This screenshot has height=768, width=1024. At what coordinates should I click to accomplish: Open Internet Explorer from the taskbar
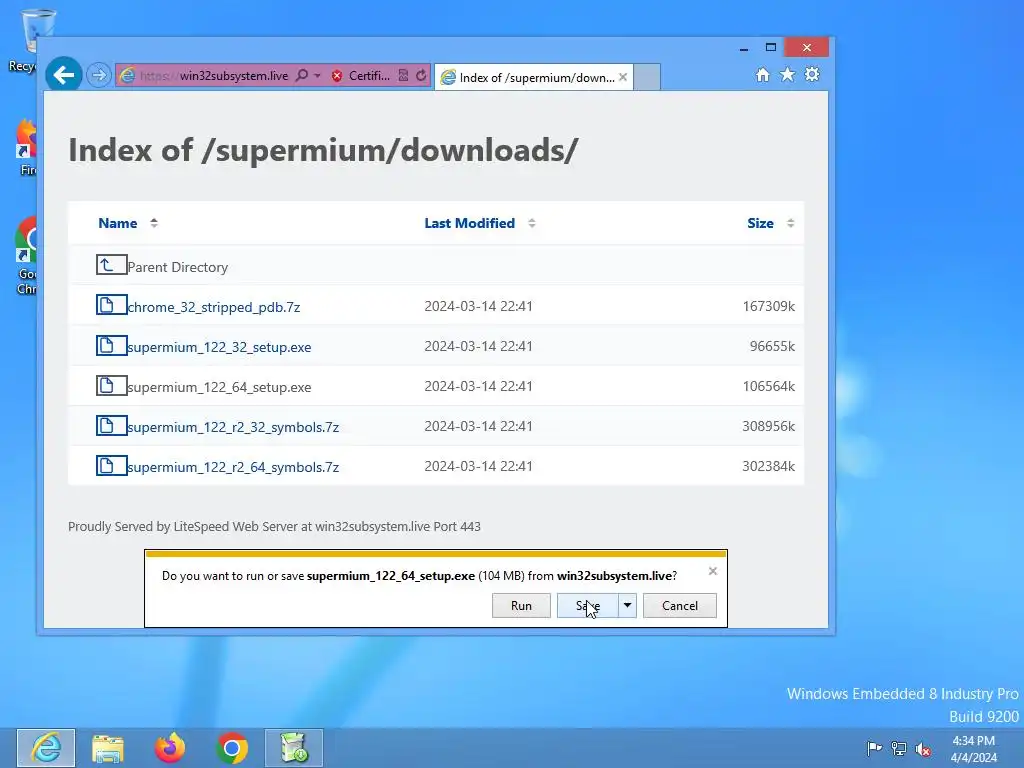pos(46,748)
